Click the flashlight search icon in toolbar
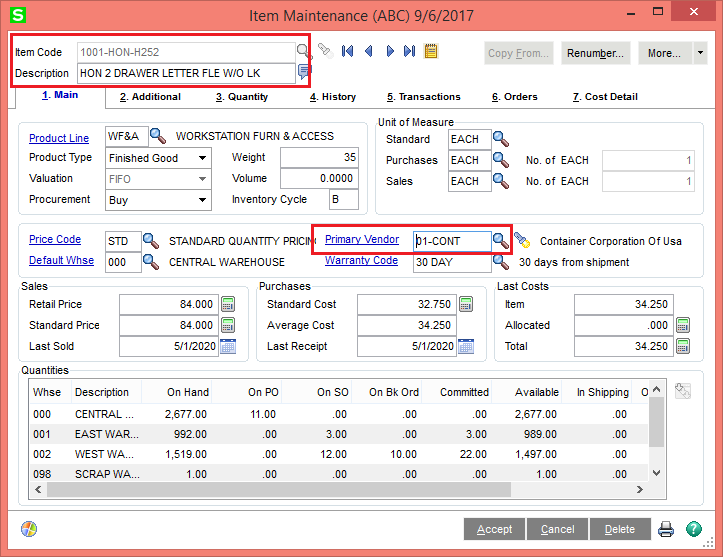The width and height of the screenshot is (723, 557). coord(325,50)
